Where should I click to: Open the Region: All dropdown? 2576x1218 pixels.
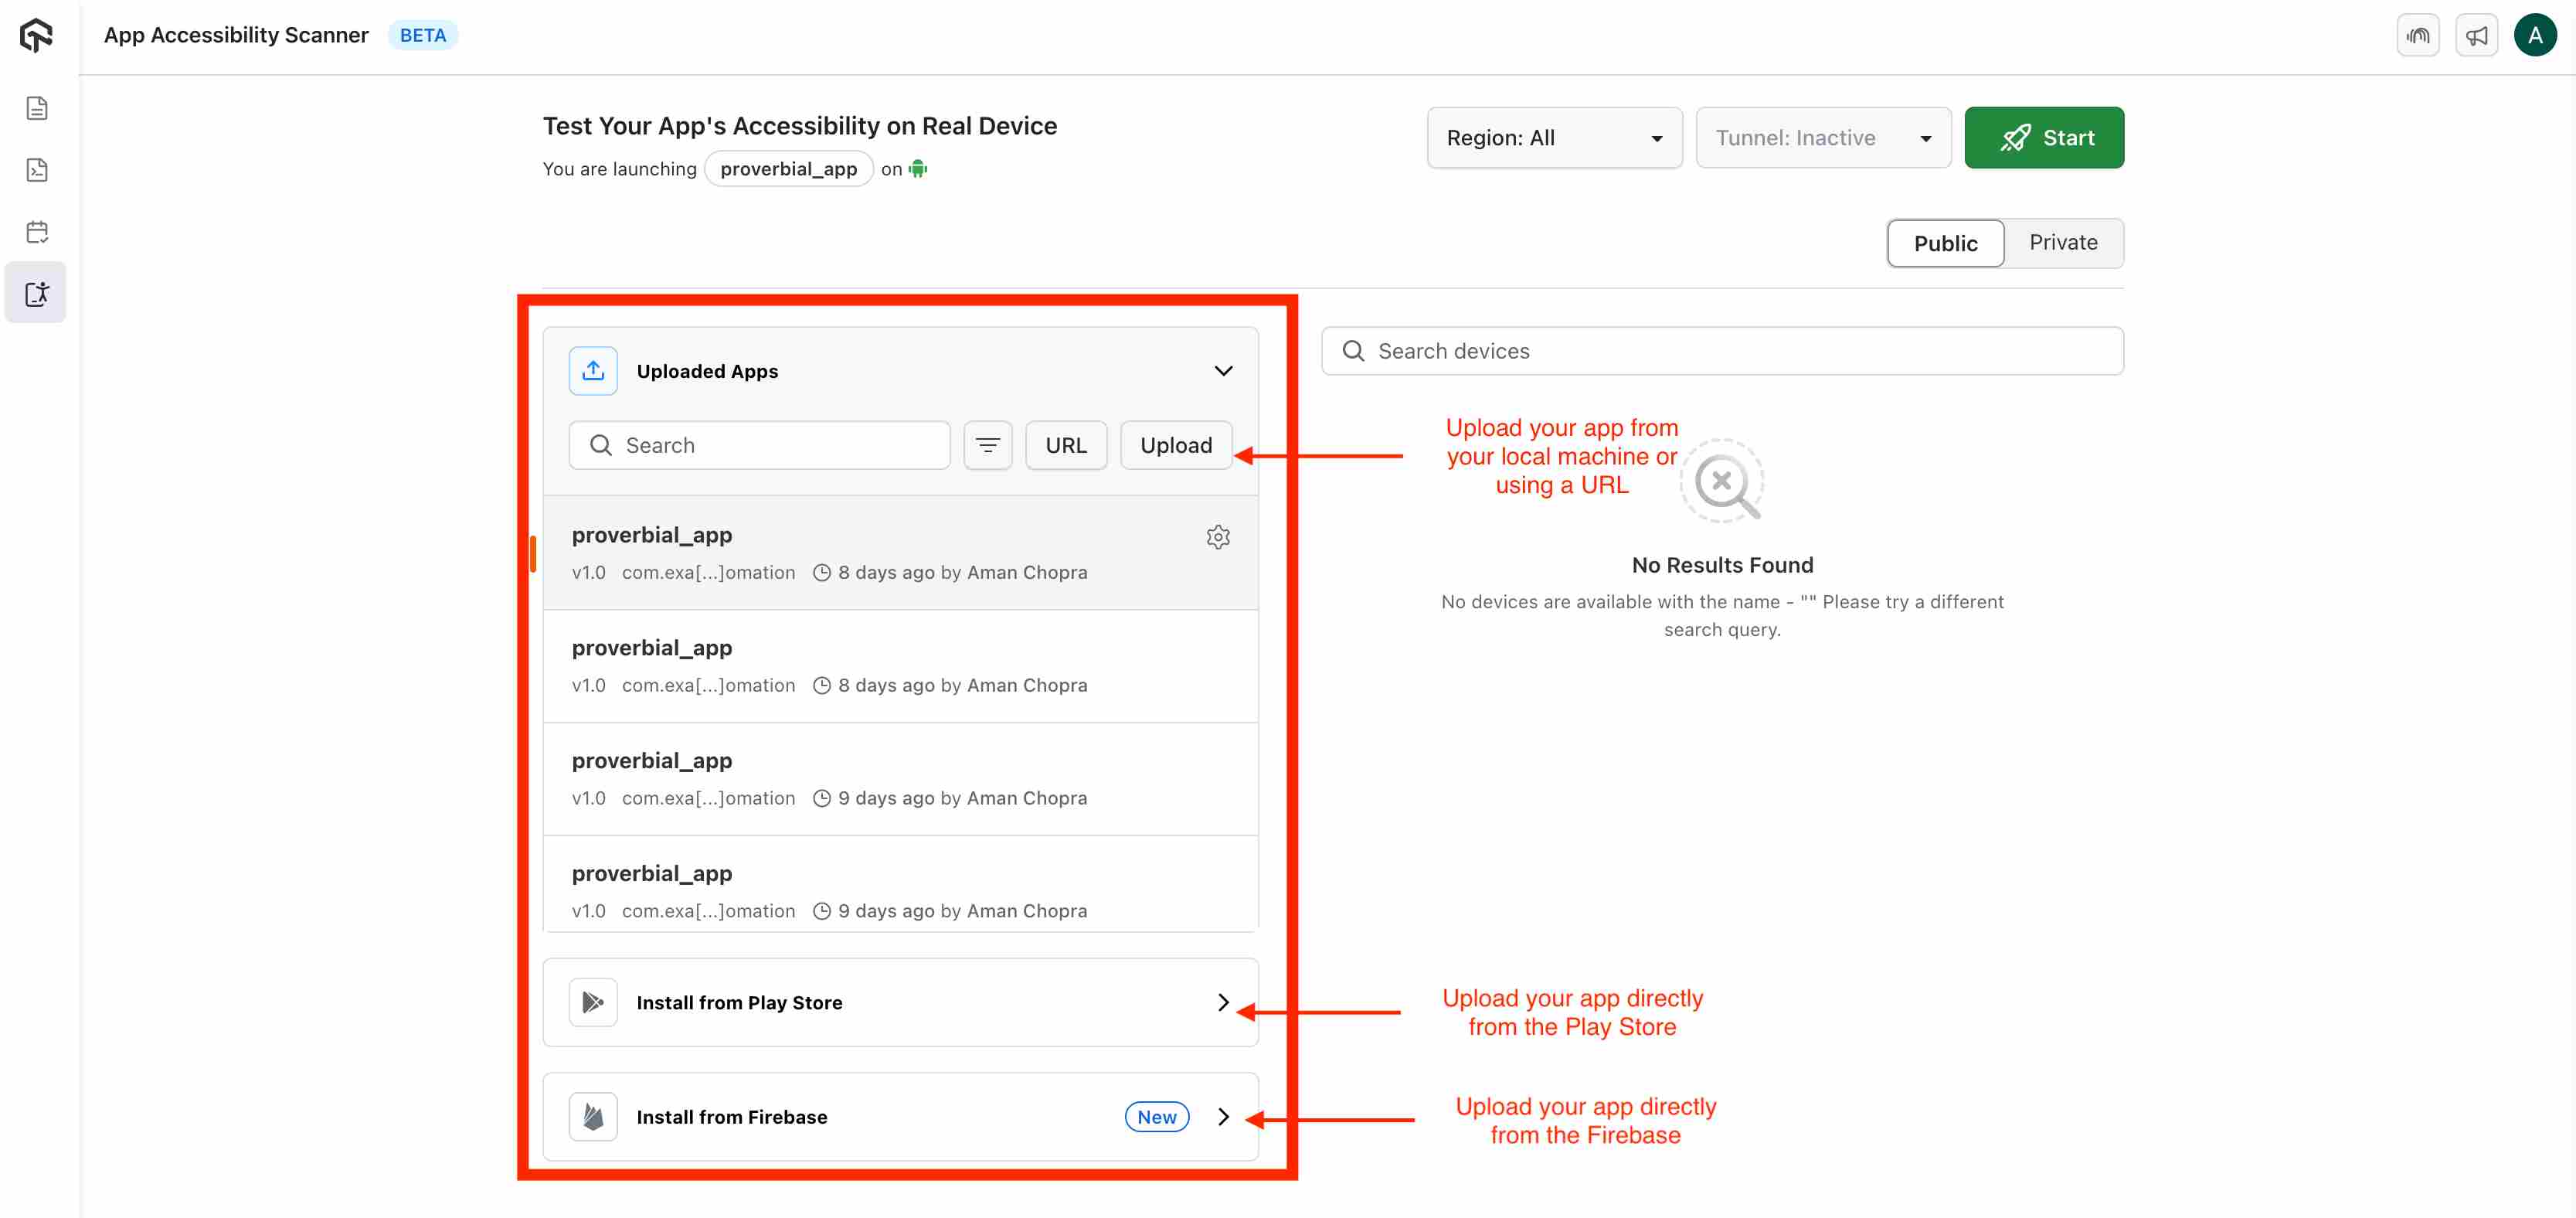click(x=1553, y=138)
